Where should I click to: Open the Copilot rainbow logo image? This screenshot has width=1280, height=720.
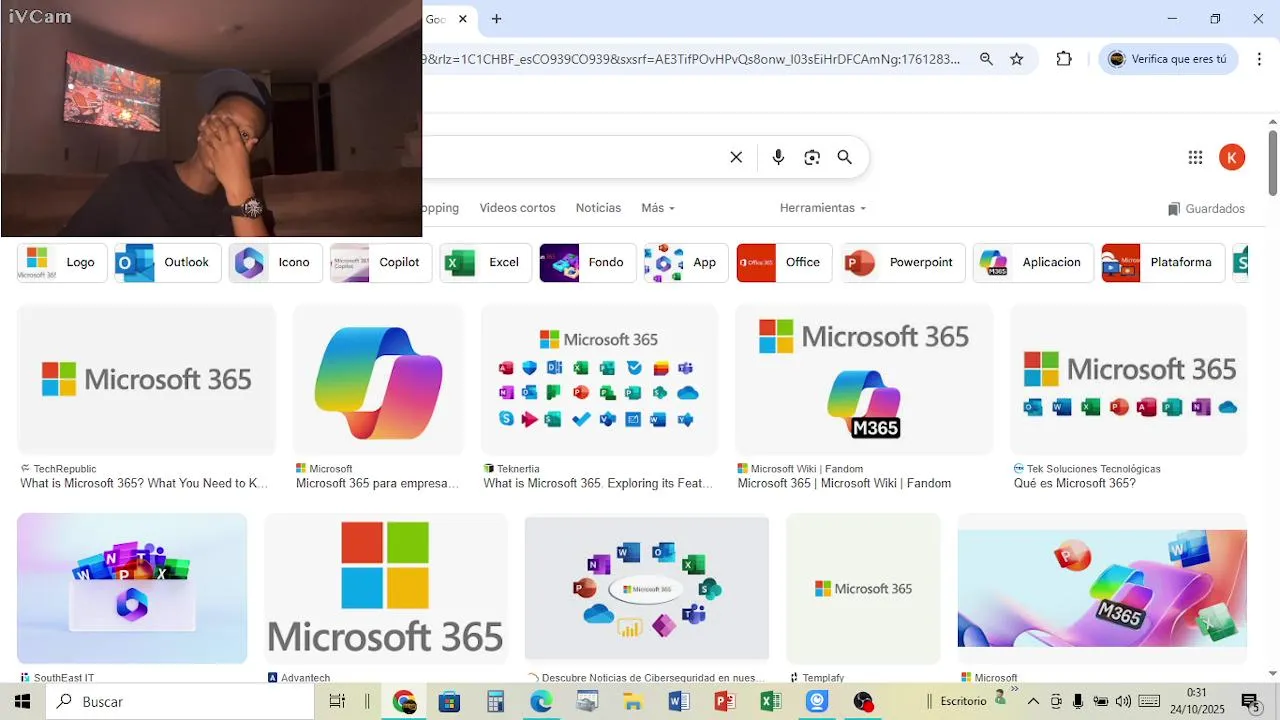click(x=378, y=380)
